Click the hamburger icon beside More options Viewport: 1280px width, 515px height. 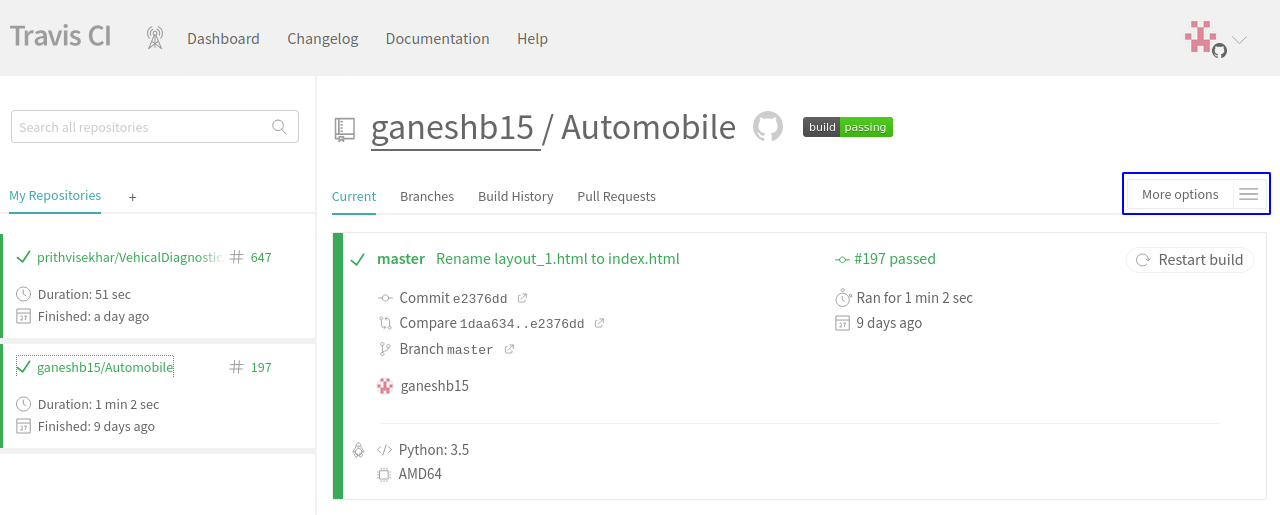pyautogui.click(x=1248, y=194)
